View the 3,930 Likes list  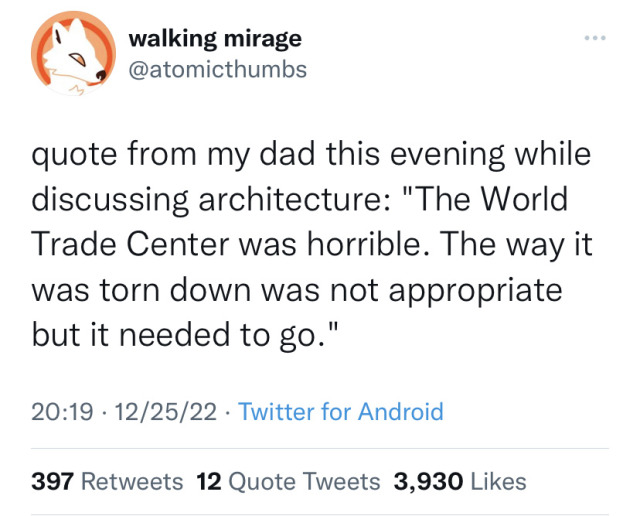click(x=460, y=481)
